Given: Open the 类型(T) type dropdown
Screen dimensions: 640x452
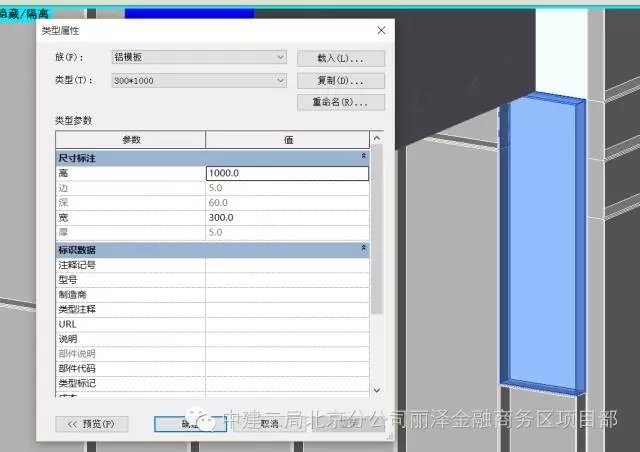Looking at the screenshot, I should click(199, 80).
